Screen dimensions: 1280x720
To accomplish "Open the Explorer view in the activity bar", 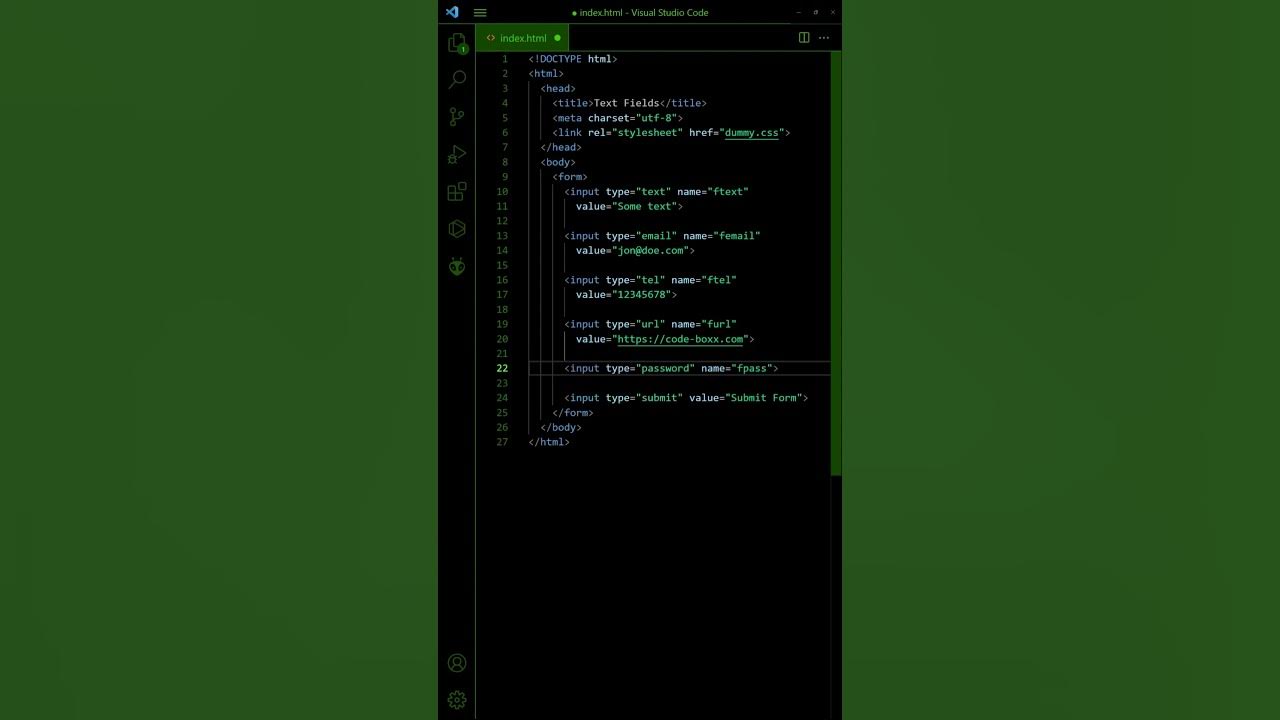I will click(x=457, y=43).
